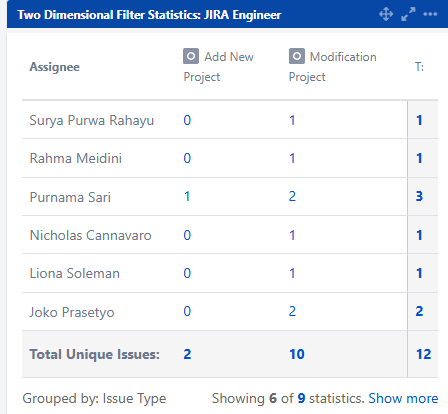Open Joko Prasetyo's row total of 2

419,311
